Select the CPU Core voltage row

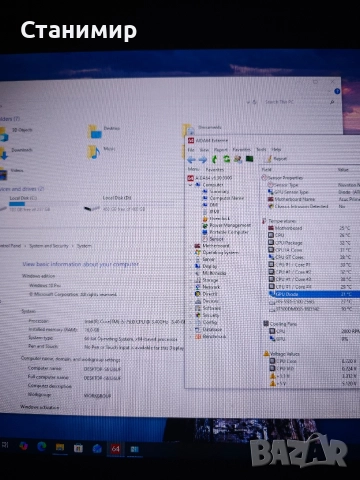[314, 361]
